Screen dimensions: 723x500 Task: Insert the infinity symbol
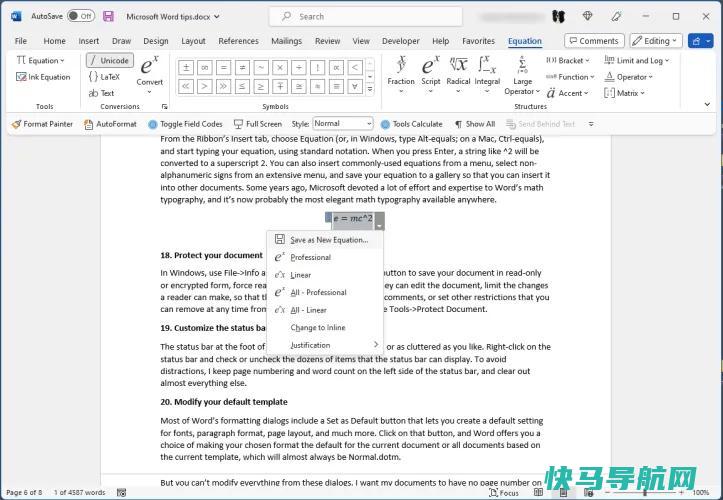click(x=205, y=68)
